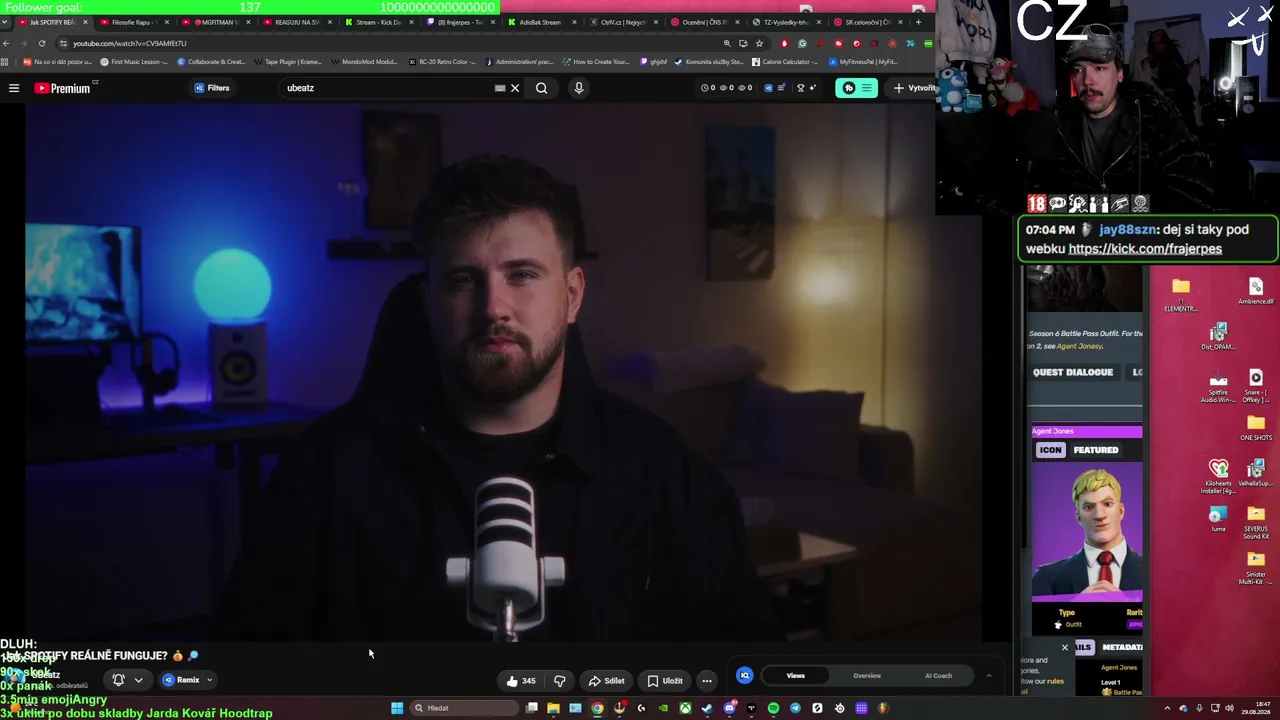The height and width of the screenshot is (720, 1280).
Task: Click the taskbar Hledat search box
Action: 465,708
